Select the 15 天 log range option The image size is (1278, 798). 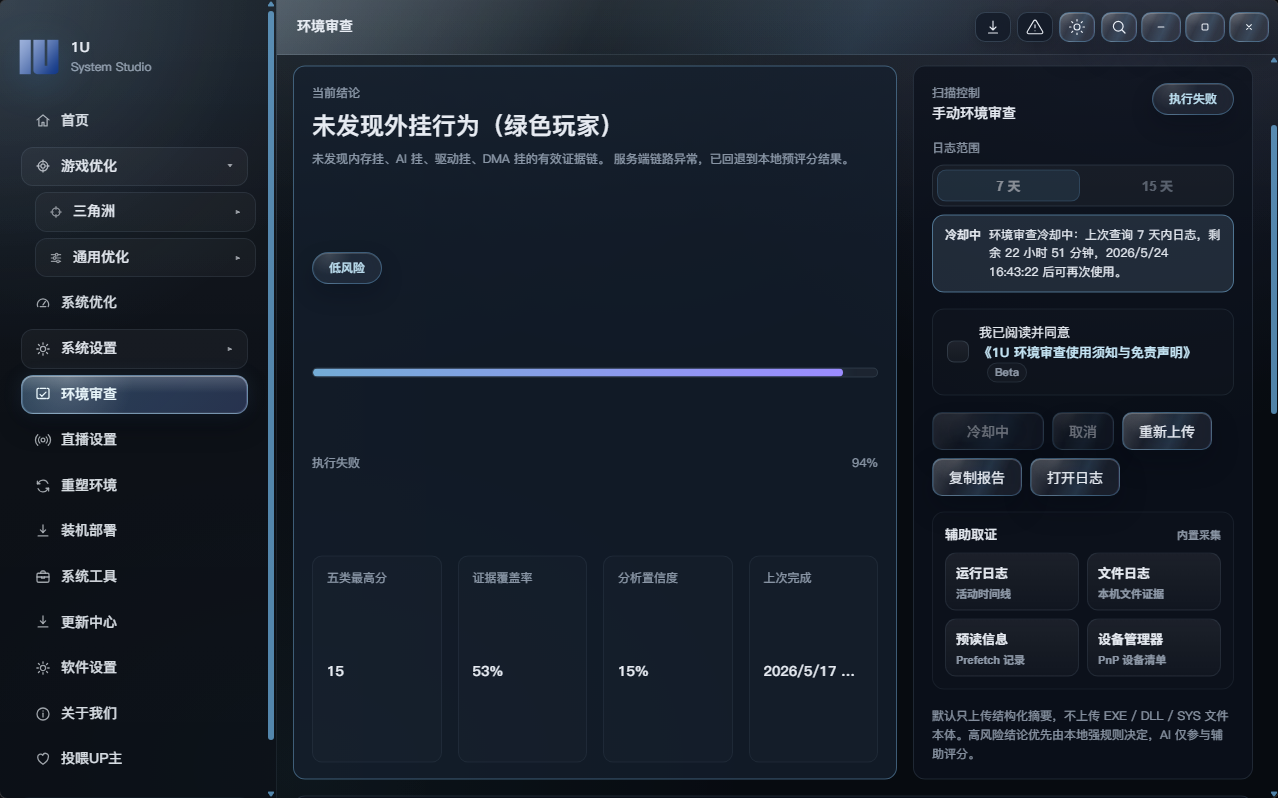pos(1157,186)
